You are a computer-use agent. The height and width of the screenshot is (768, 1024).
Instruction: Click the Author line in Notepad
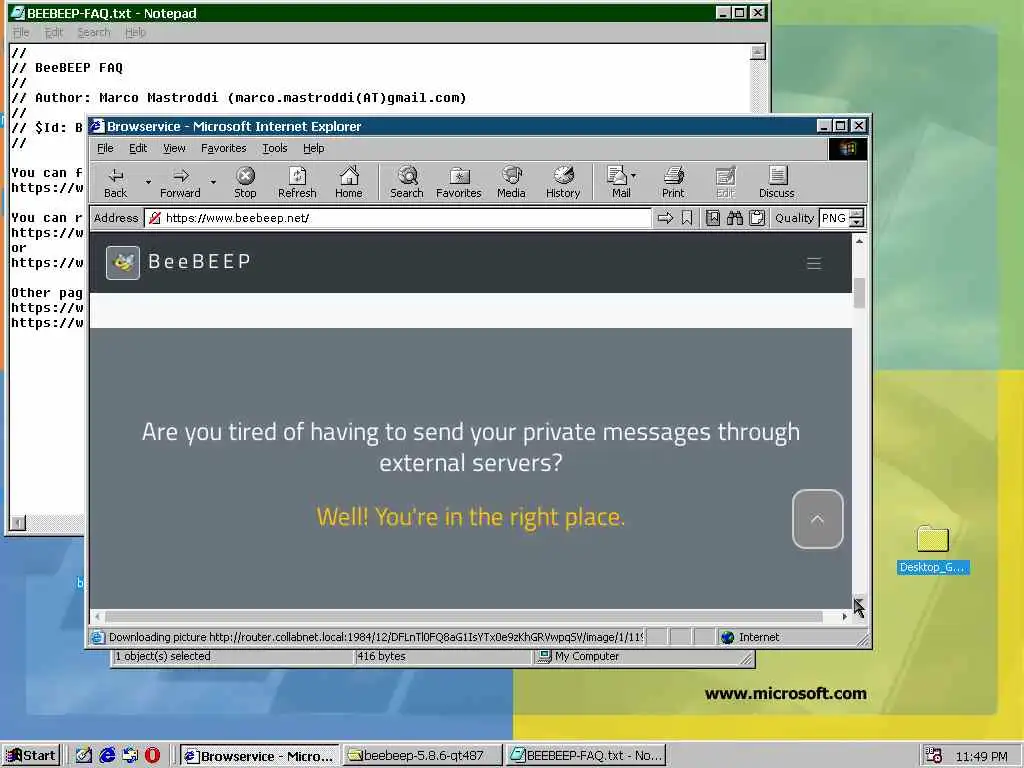pos(239,98)
